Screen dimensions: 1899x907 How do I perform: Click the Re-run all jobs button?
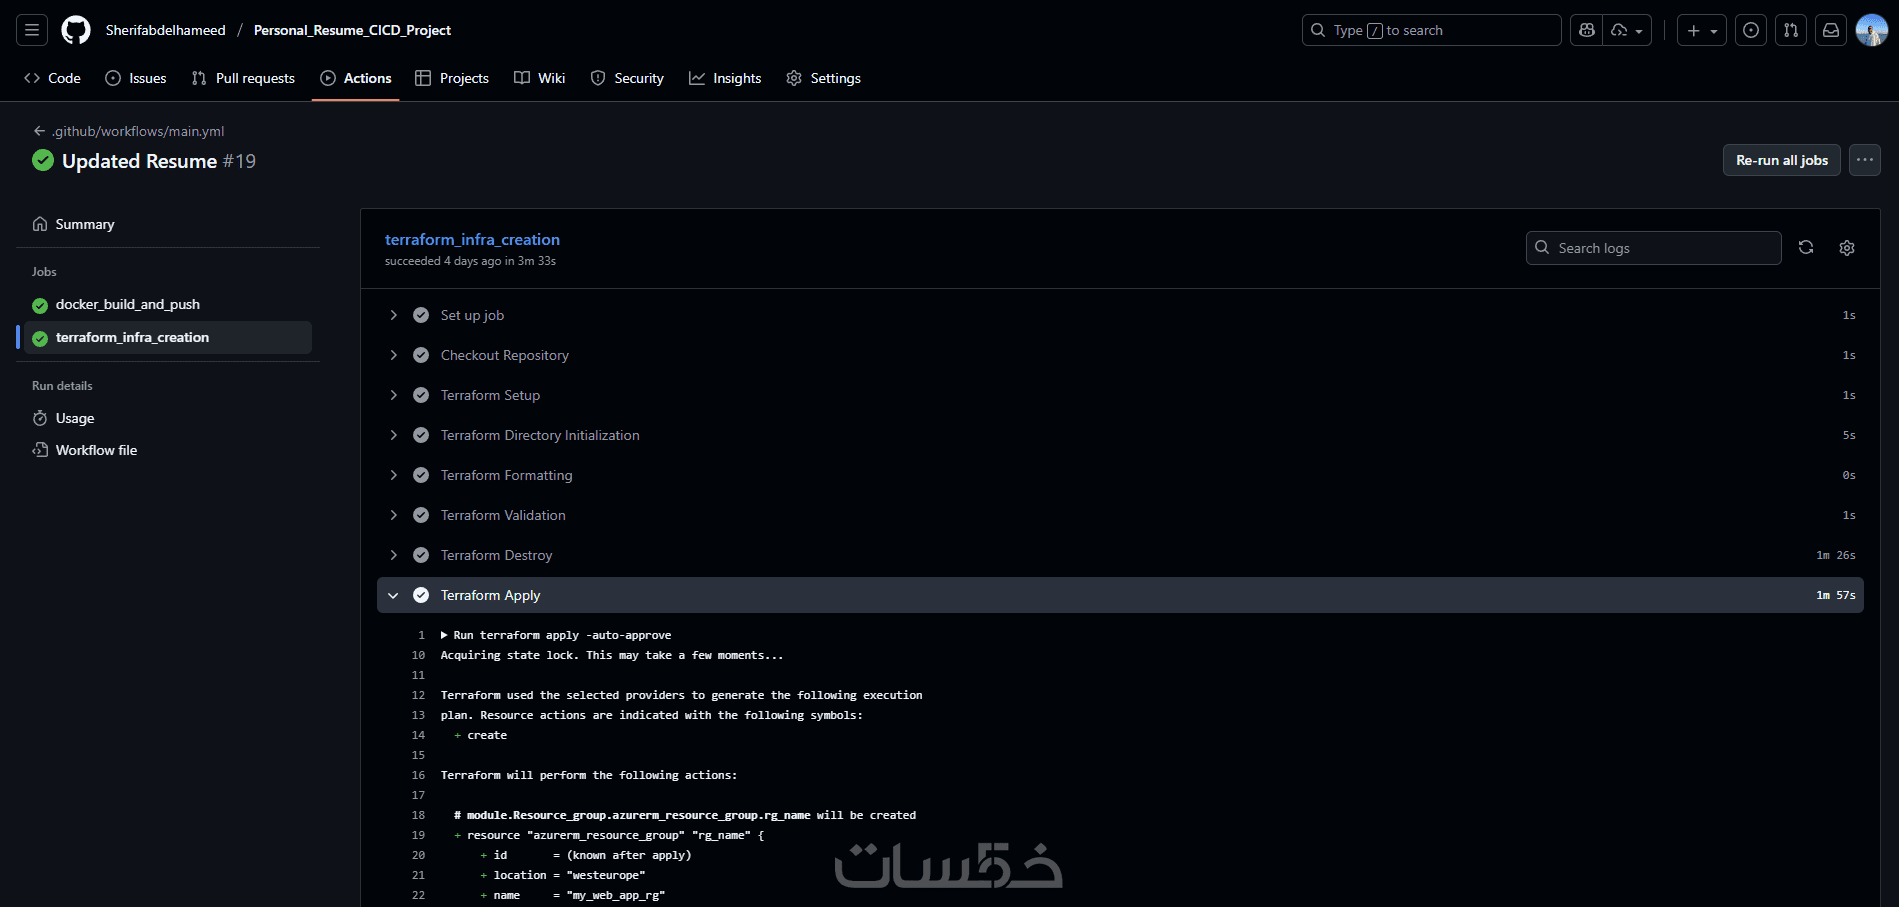[x=1782, y=160]
